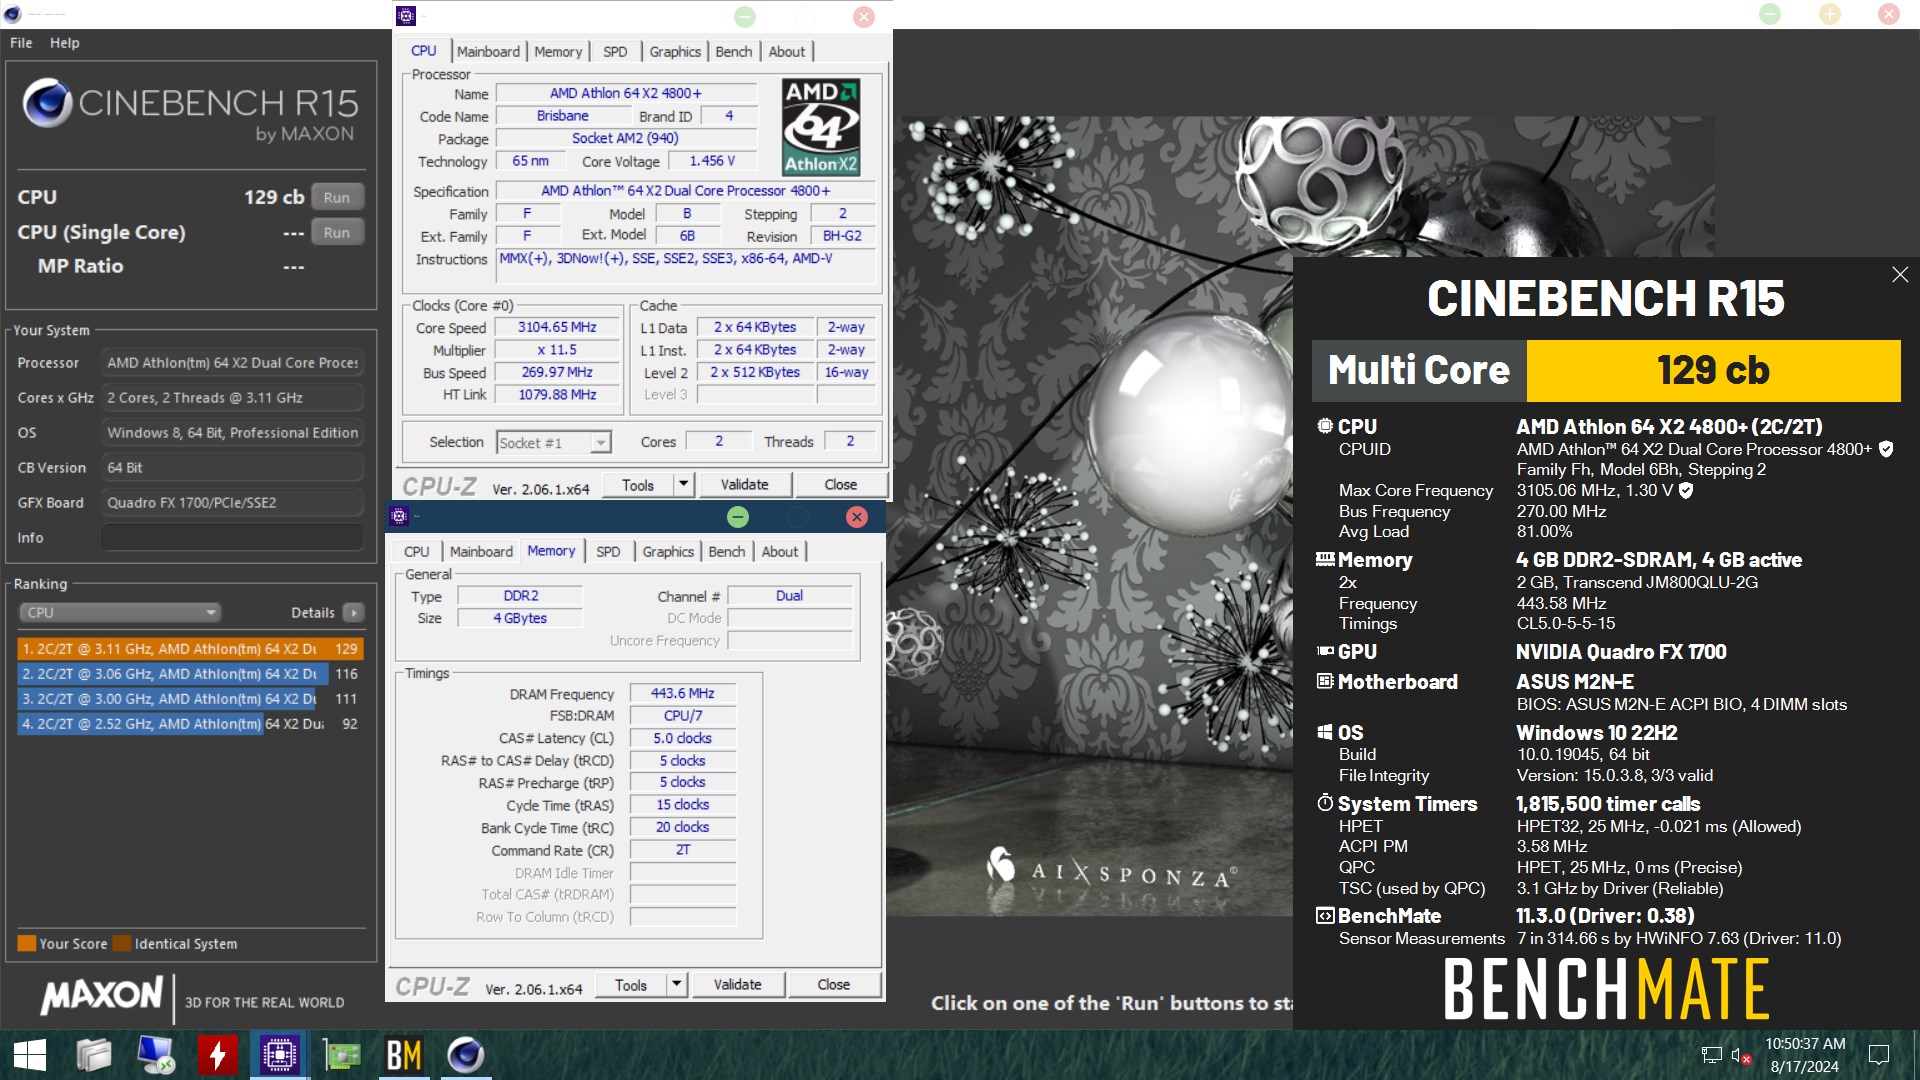This screenshot has width=1920, height=1080.
Task: Switch to the Mainboard tab in the upper CPU-Z window
Action: tap(488, 51)
